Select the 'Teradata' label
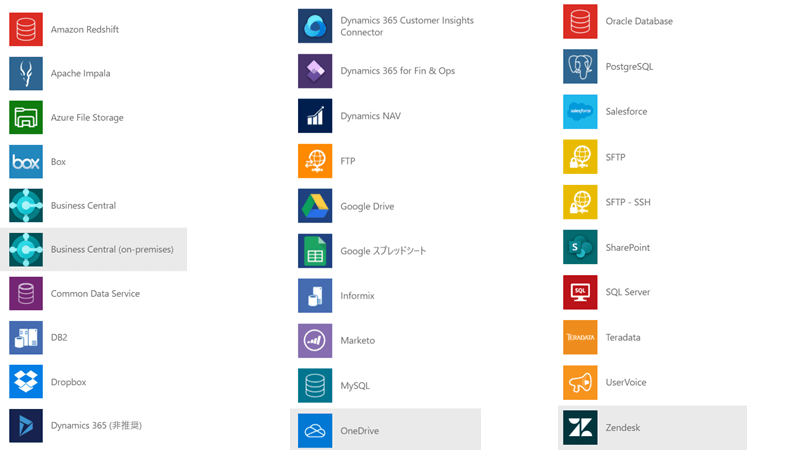 pyautogui.click(x=623, y=337)
